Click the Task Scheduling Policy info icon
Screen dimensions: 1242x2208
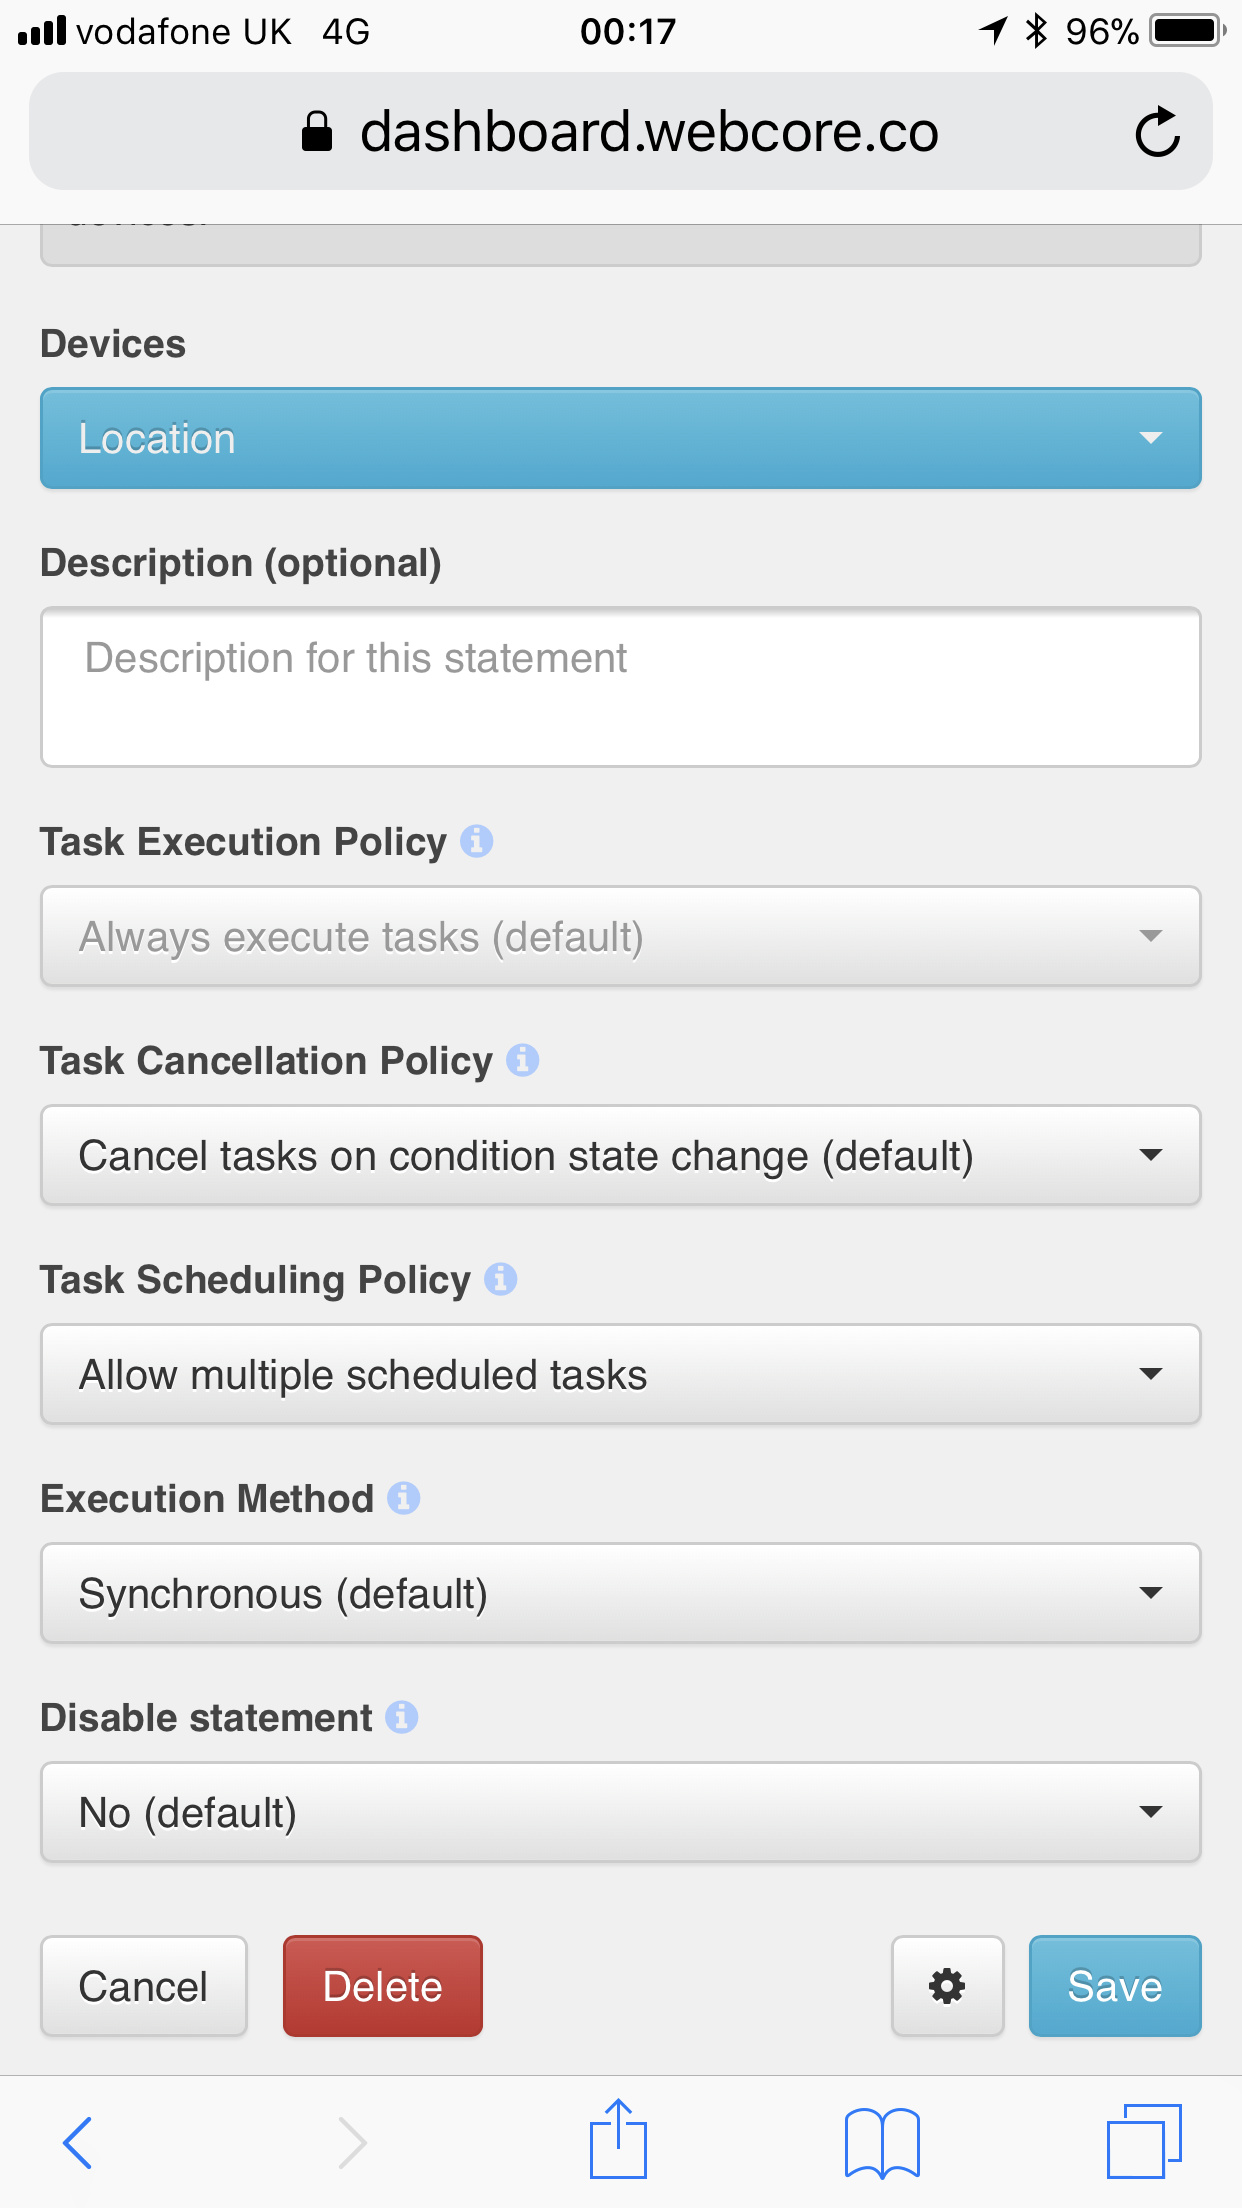pos(500,1279)
